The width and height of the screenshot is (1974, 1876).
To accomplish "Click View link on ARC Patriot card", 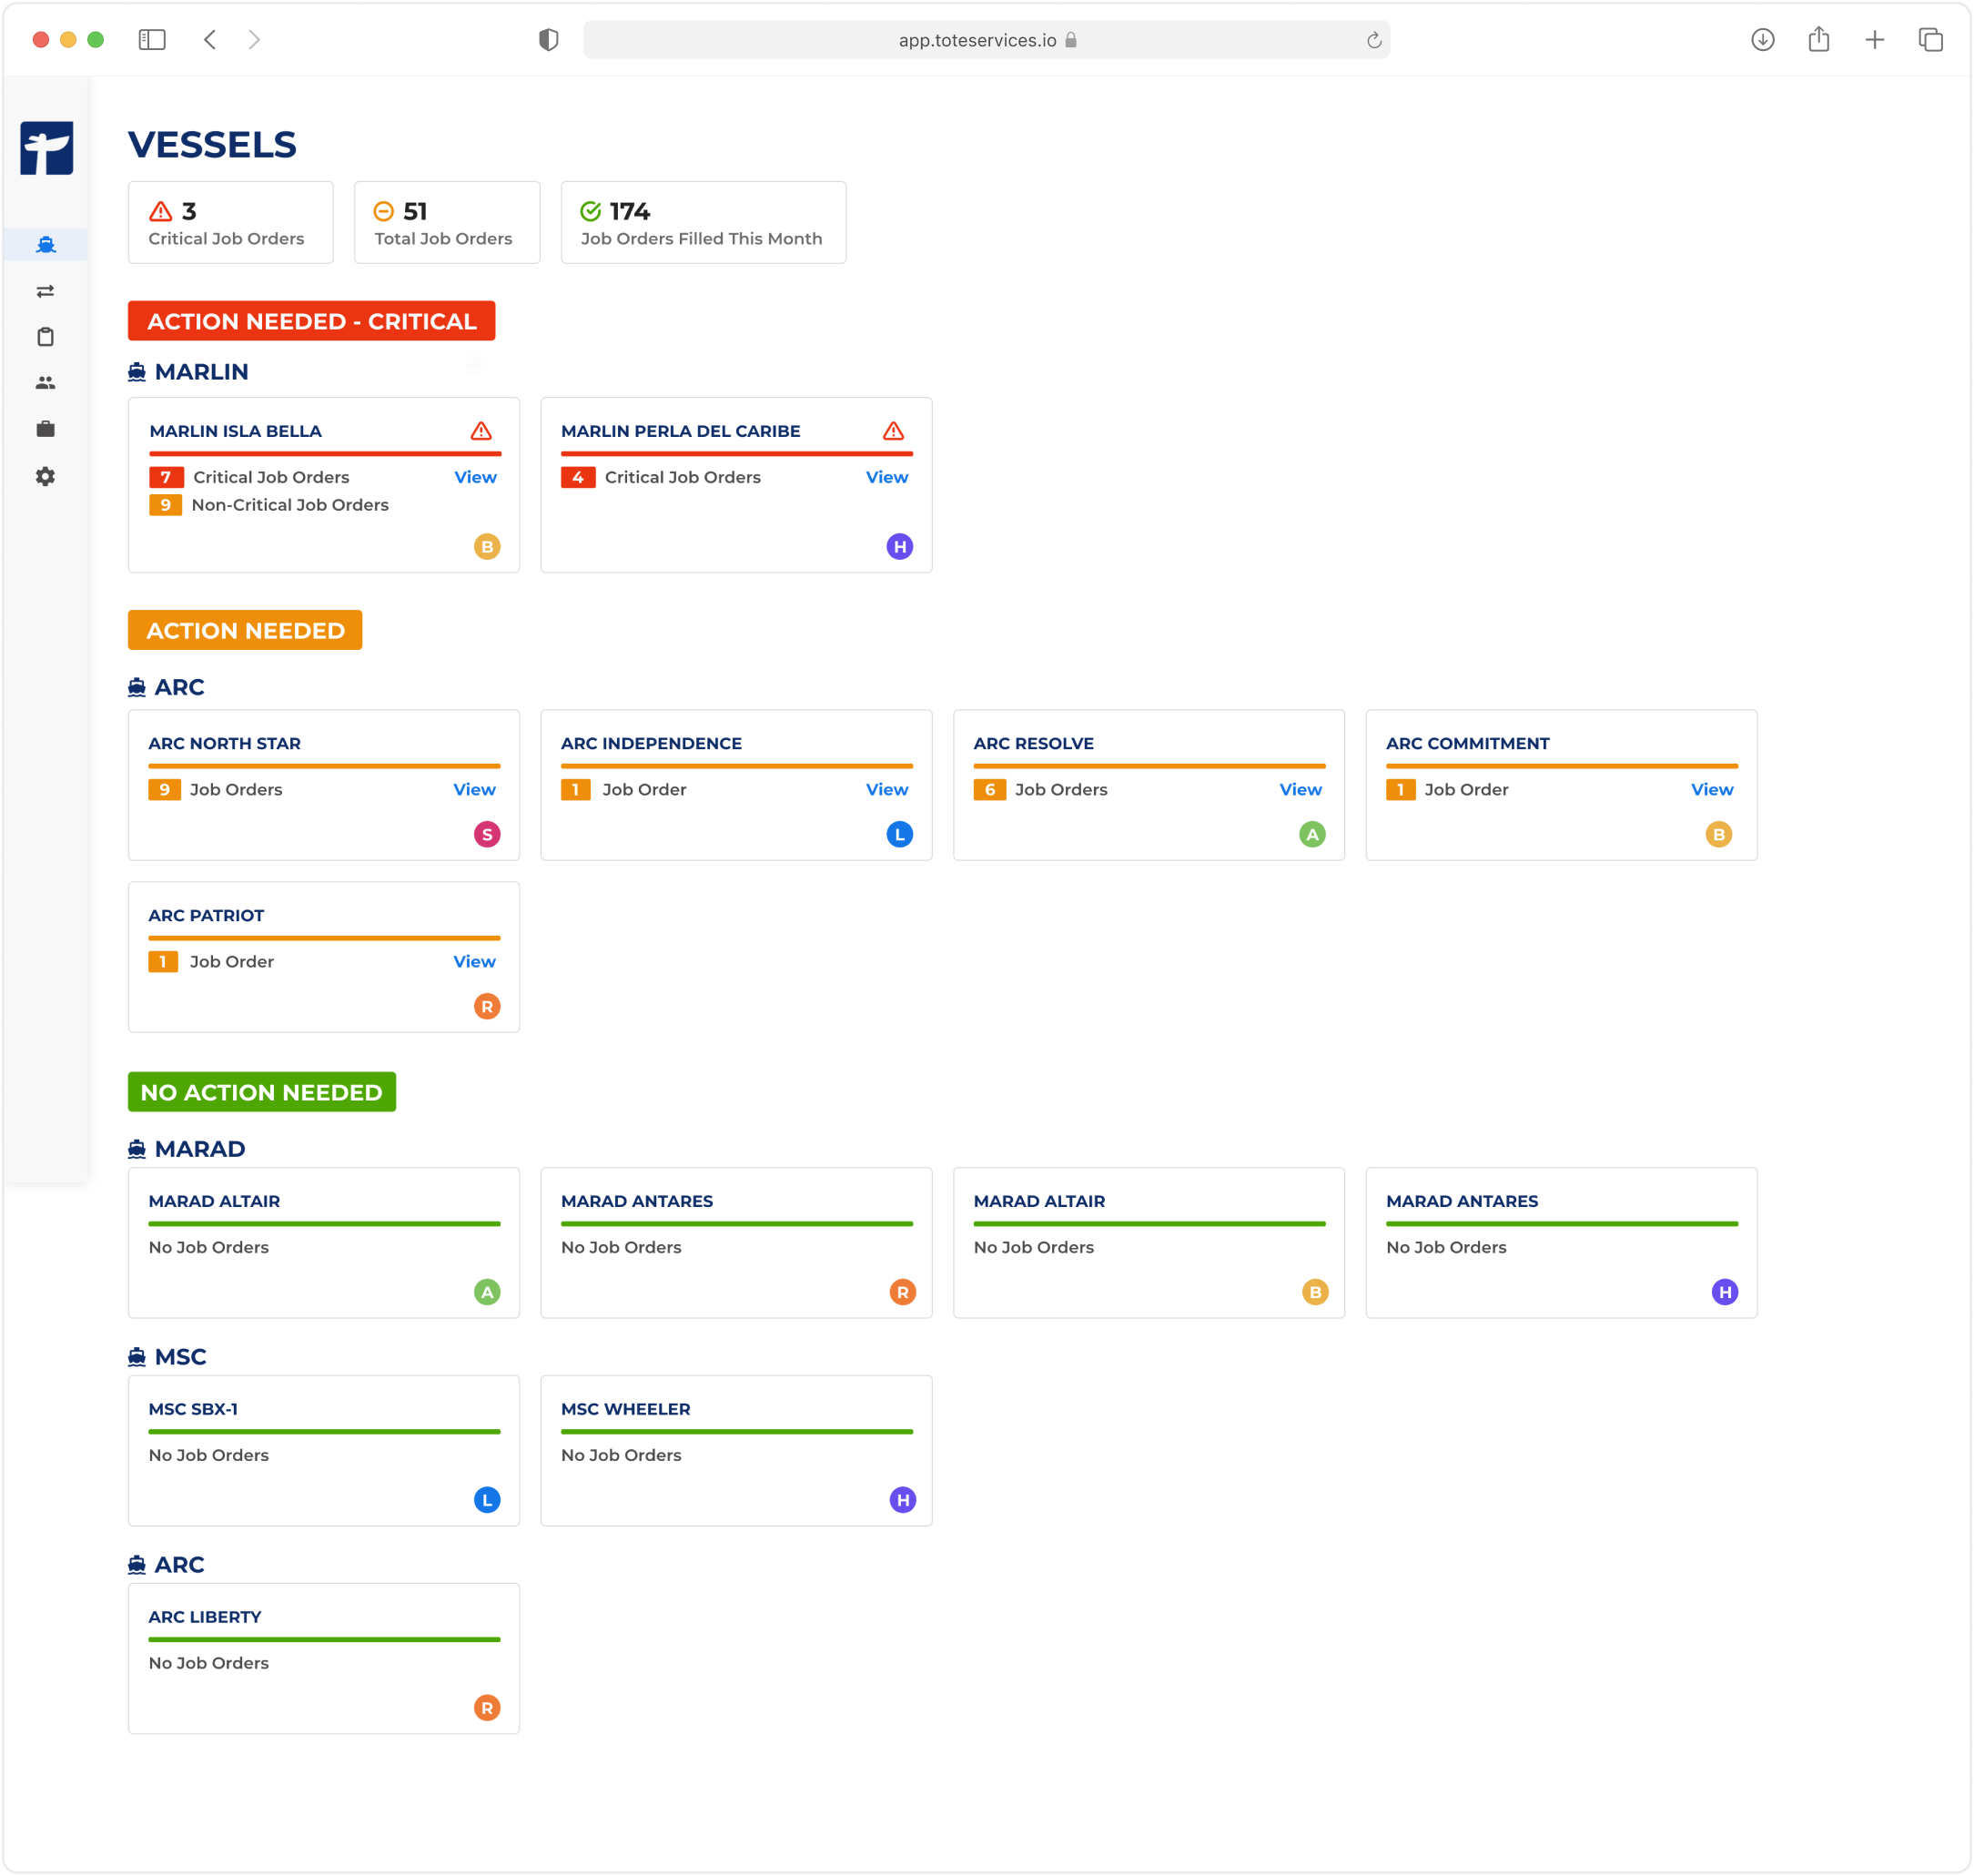I will (474, 961).
